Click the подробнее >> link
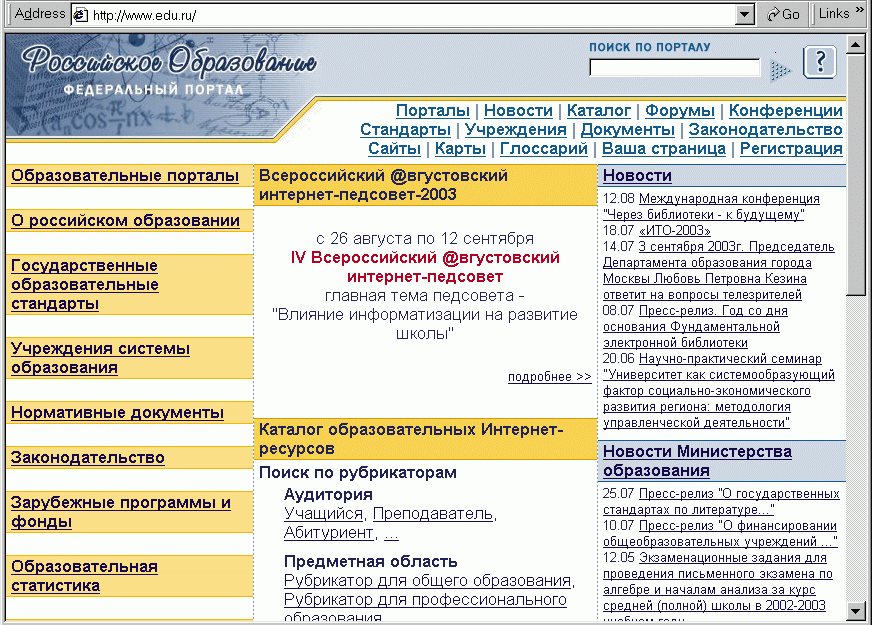872x625 pixels. [x=549, y=377]
